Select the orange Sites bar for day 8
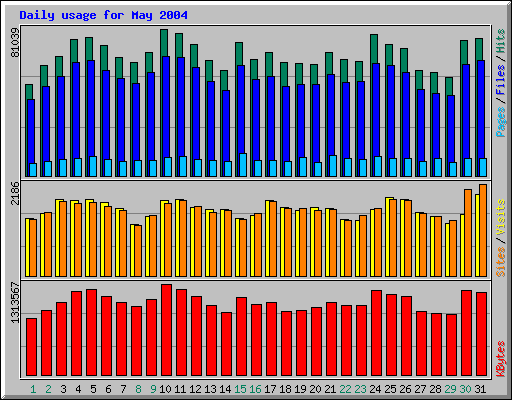The width and height of the screenshot is (512, 400). 138,251
